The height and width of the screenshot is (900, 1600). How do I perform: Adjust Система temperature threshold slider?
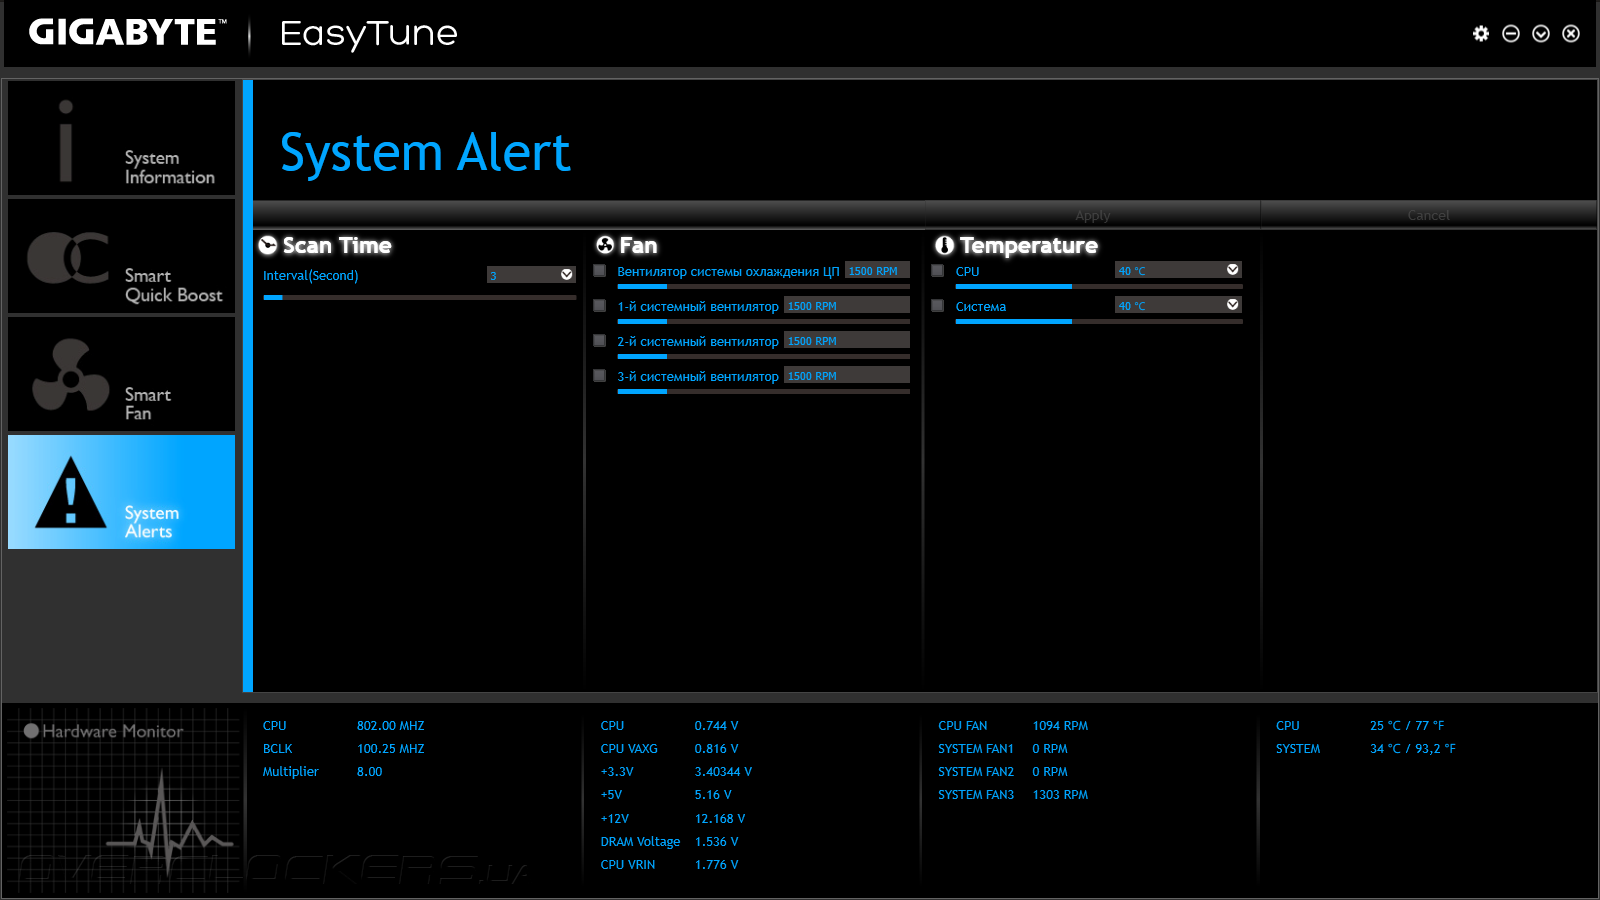[x=1099, y=322]
